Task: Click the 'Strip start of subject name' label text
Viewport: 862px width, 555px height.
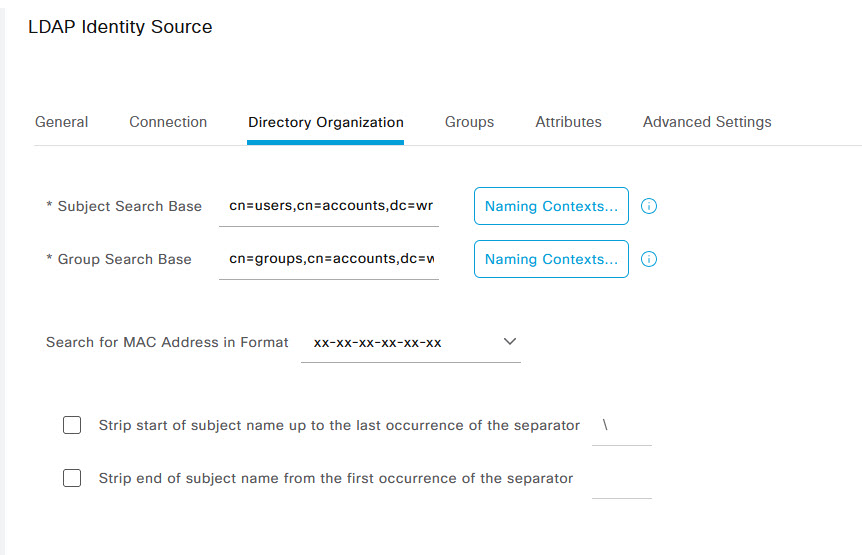Action: [x=339, y=425]
